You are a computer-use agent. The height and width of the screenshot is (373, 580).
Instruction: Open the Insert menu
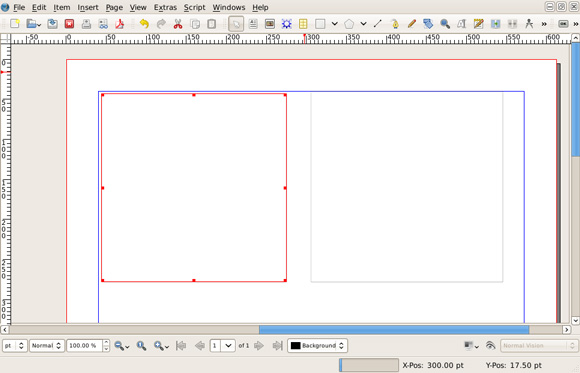88,7
